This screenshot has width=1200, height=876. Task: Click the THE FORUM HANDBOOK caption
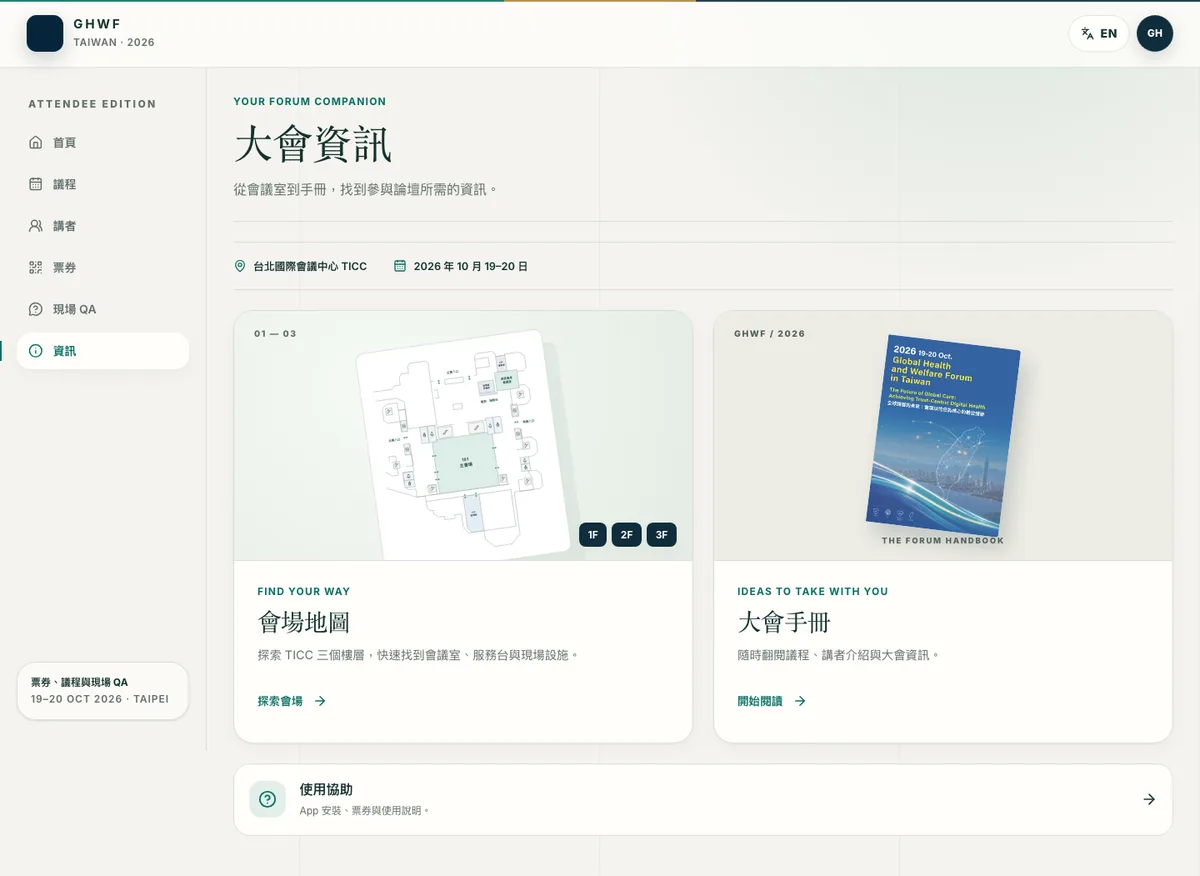click(943, 541)
